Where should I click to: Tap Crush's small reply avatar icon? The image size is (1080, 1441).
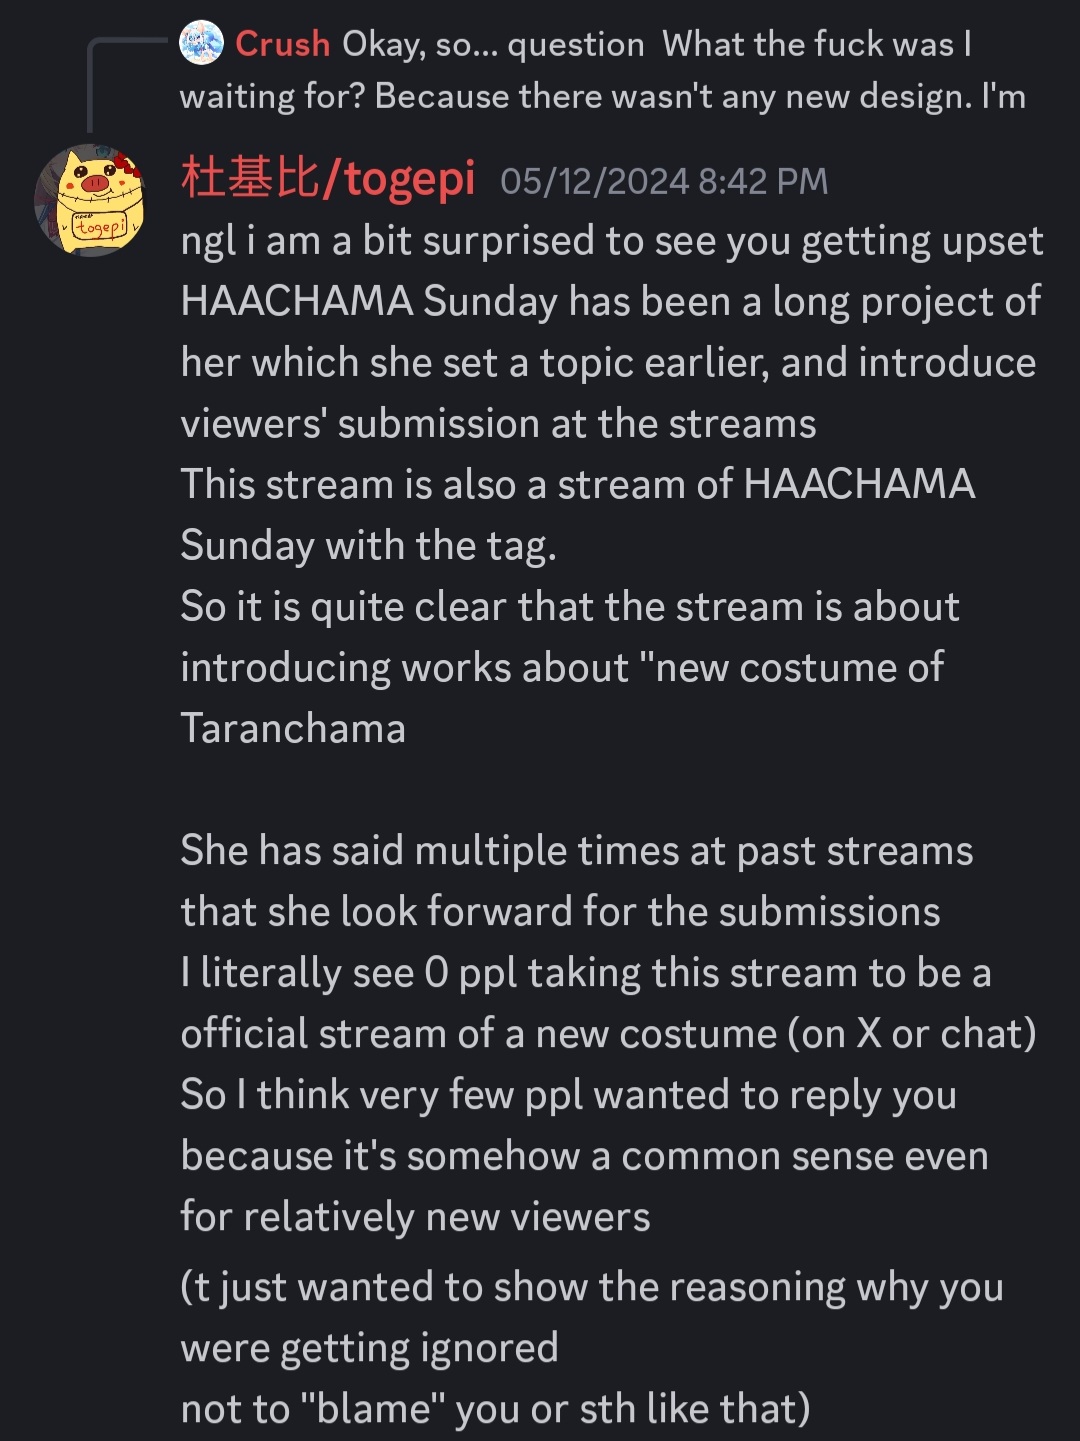tap(201, 44)
